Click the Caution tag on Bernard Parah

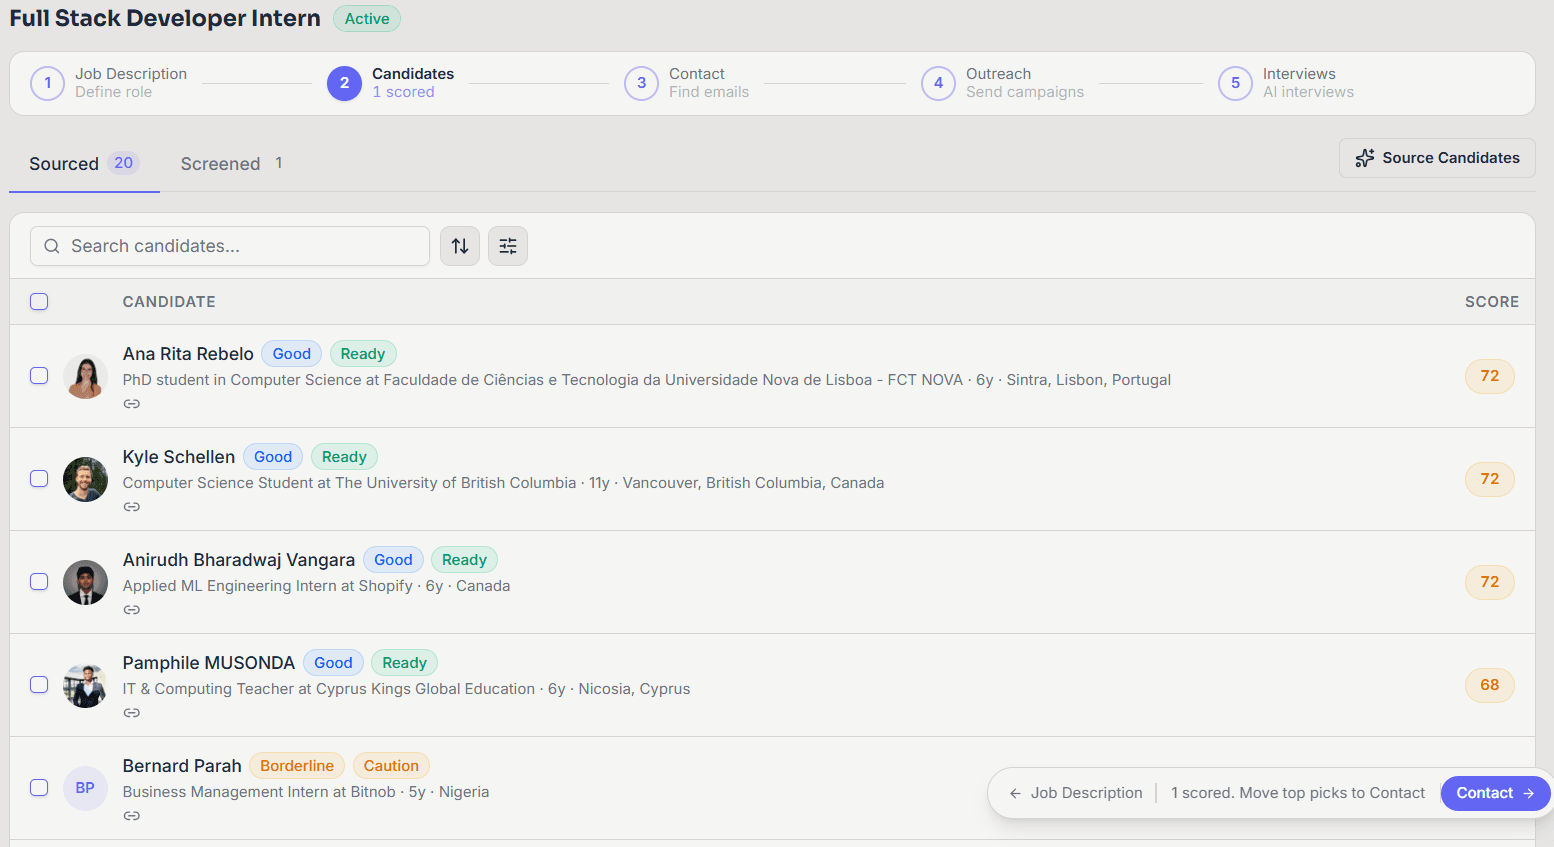pyautogui.click(x=391, y=766)
